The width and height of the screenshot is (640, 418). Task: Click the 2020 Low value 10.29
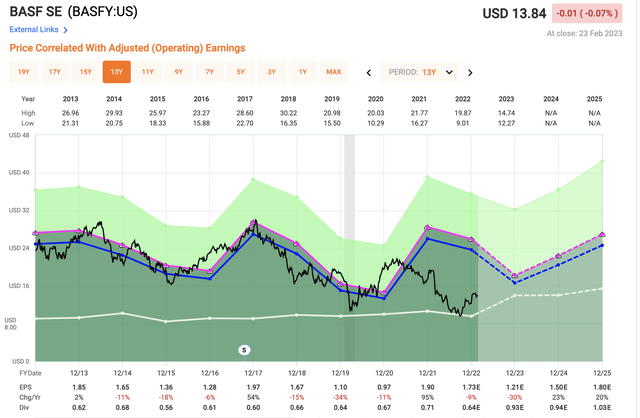[376, 123]
